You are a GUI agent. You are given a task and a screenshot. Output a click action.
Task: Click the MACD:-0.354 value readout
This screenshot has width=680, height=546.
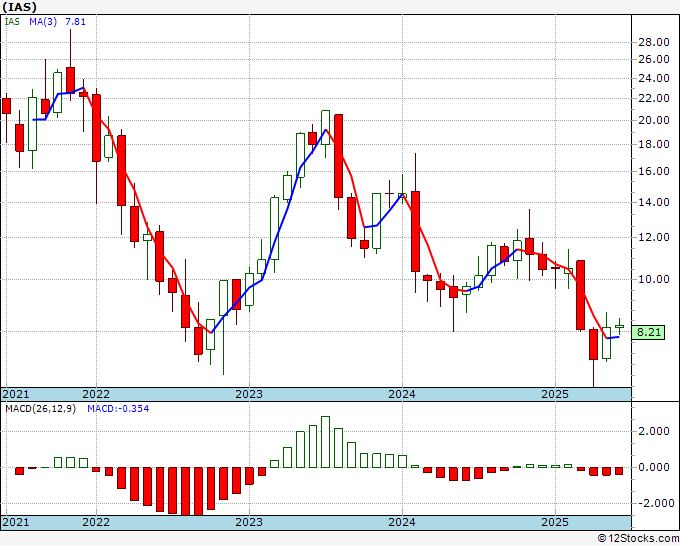click(x=118, y=409)
